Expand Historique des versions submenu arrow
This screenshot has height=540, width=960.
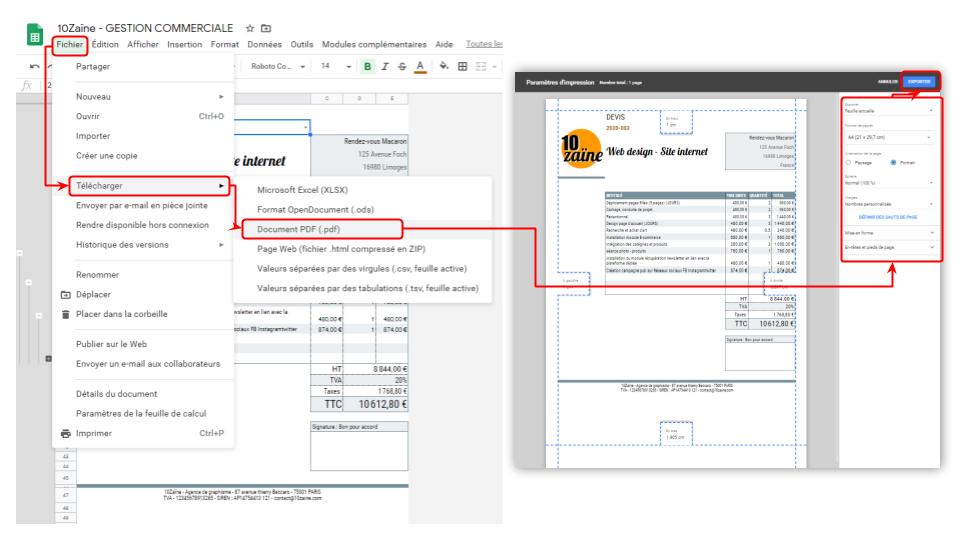click(x=221, y=245)
